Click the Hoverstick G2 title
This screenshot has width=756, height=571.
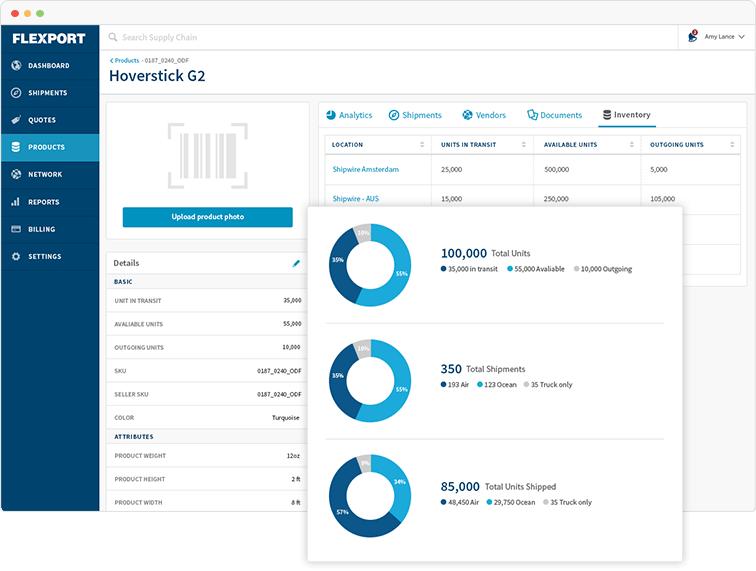[157, 76]
